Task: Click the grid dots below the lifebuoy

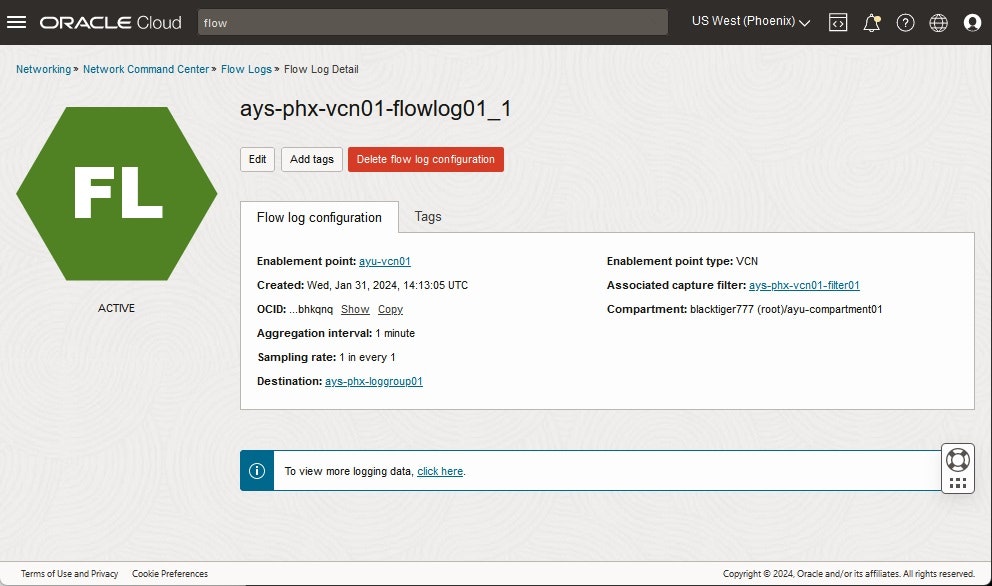Action: [958, 483]
